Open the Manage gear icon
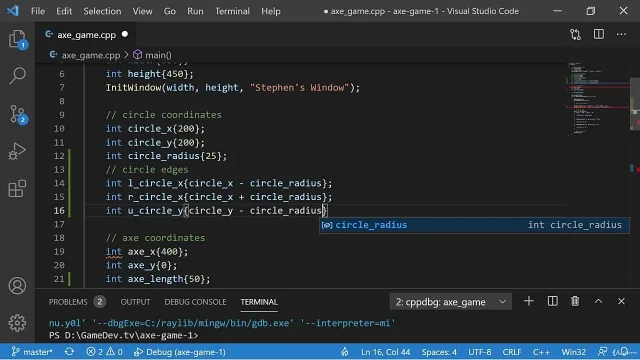Viewport: 640px width, 360px height. (x=17, y=323)
